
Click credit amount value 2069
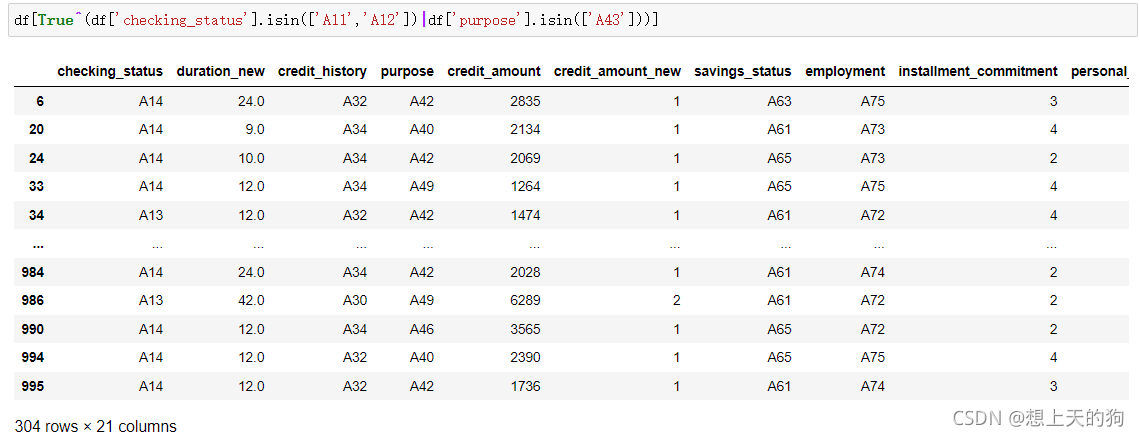pyautogui.click(x=525, y=158)
